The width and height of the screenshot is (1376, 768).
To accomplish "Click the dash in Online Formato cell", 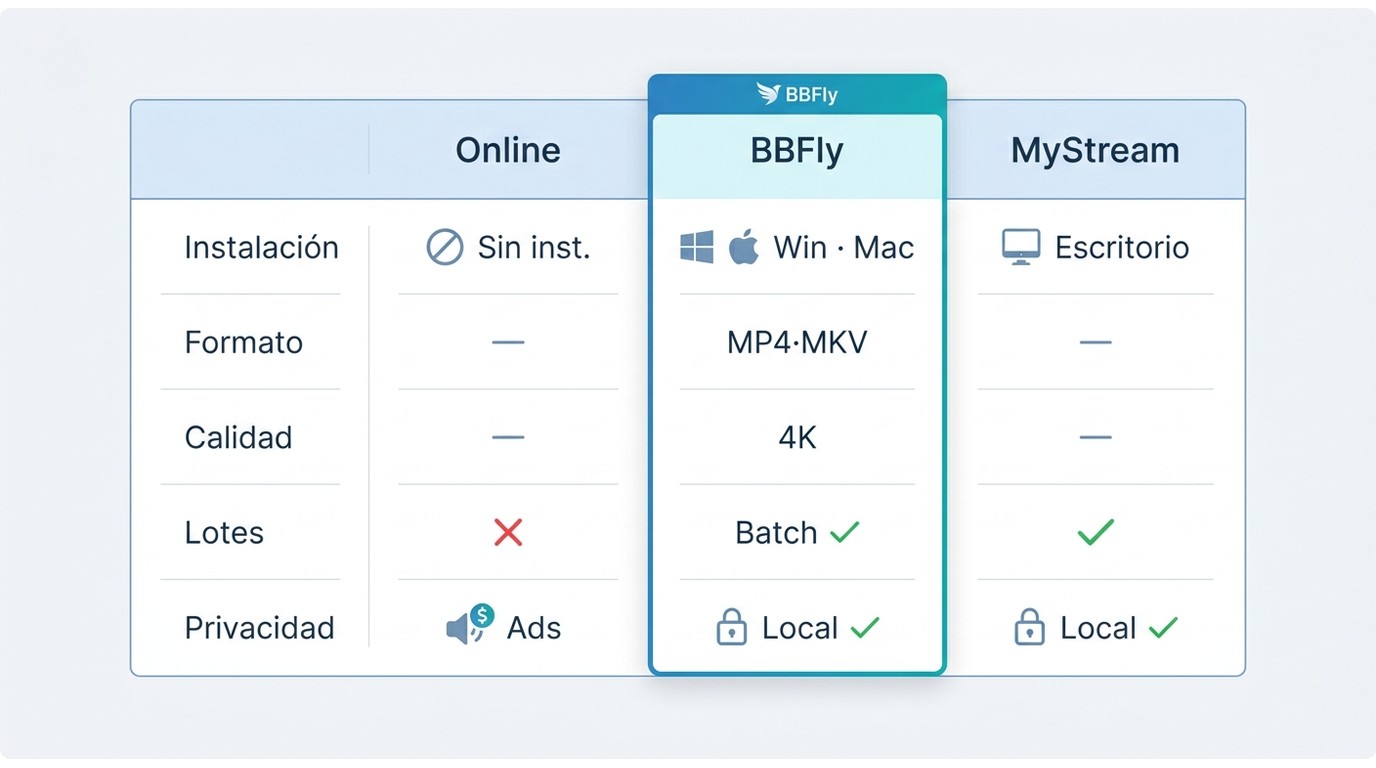I will [x=508, y=342].
